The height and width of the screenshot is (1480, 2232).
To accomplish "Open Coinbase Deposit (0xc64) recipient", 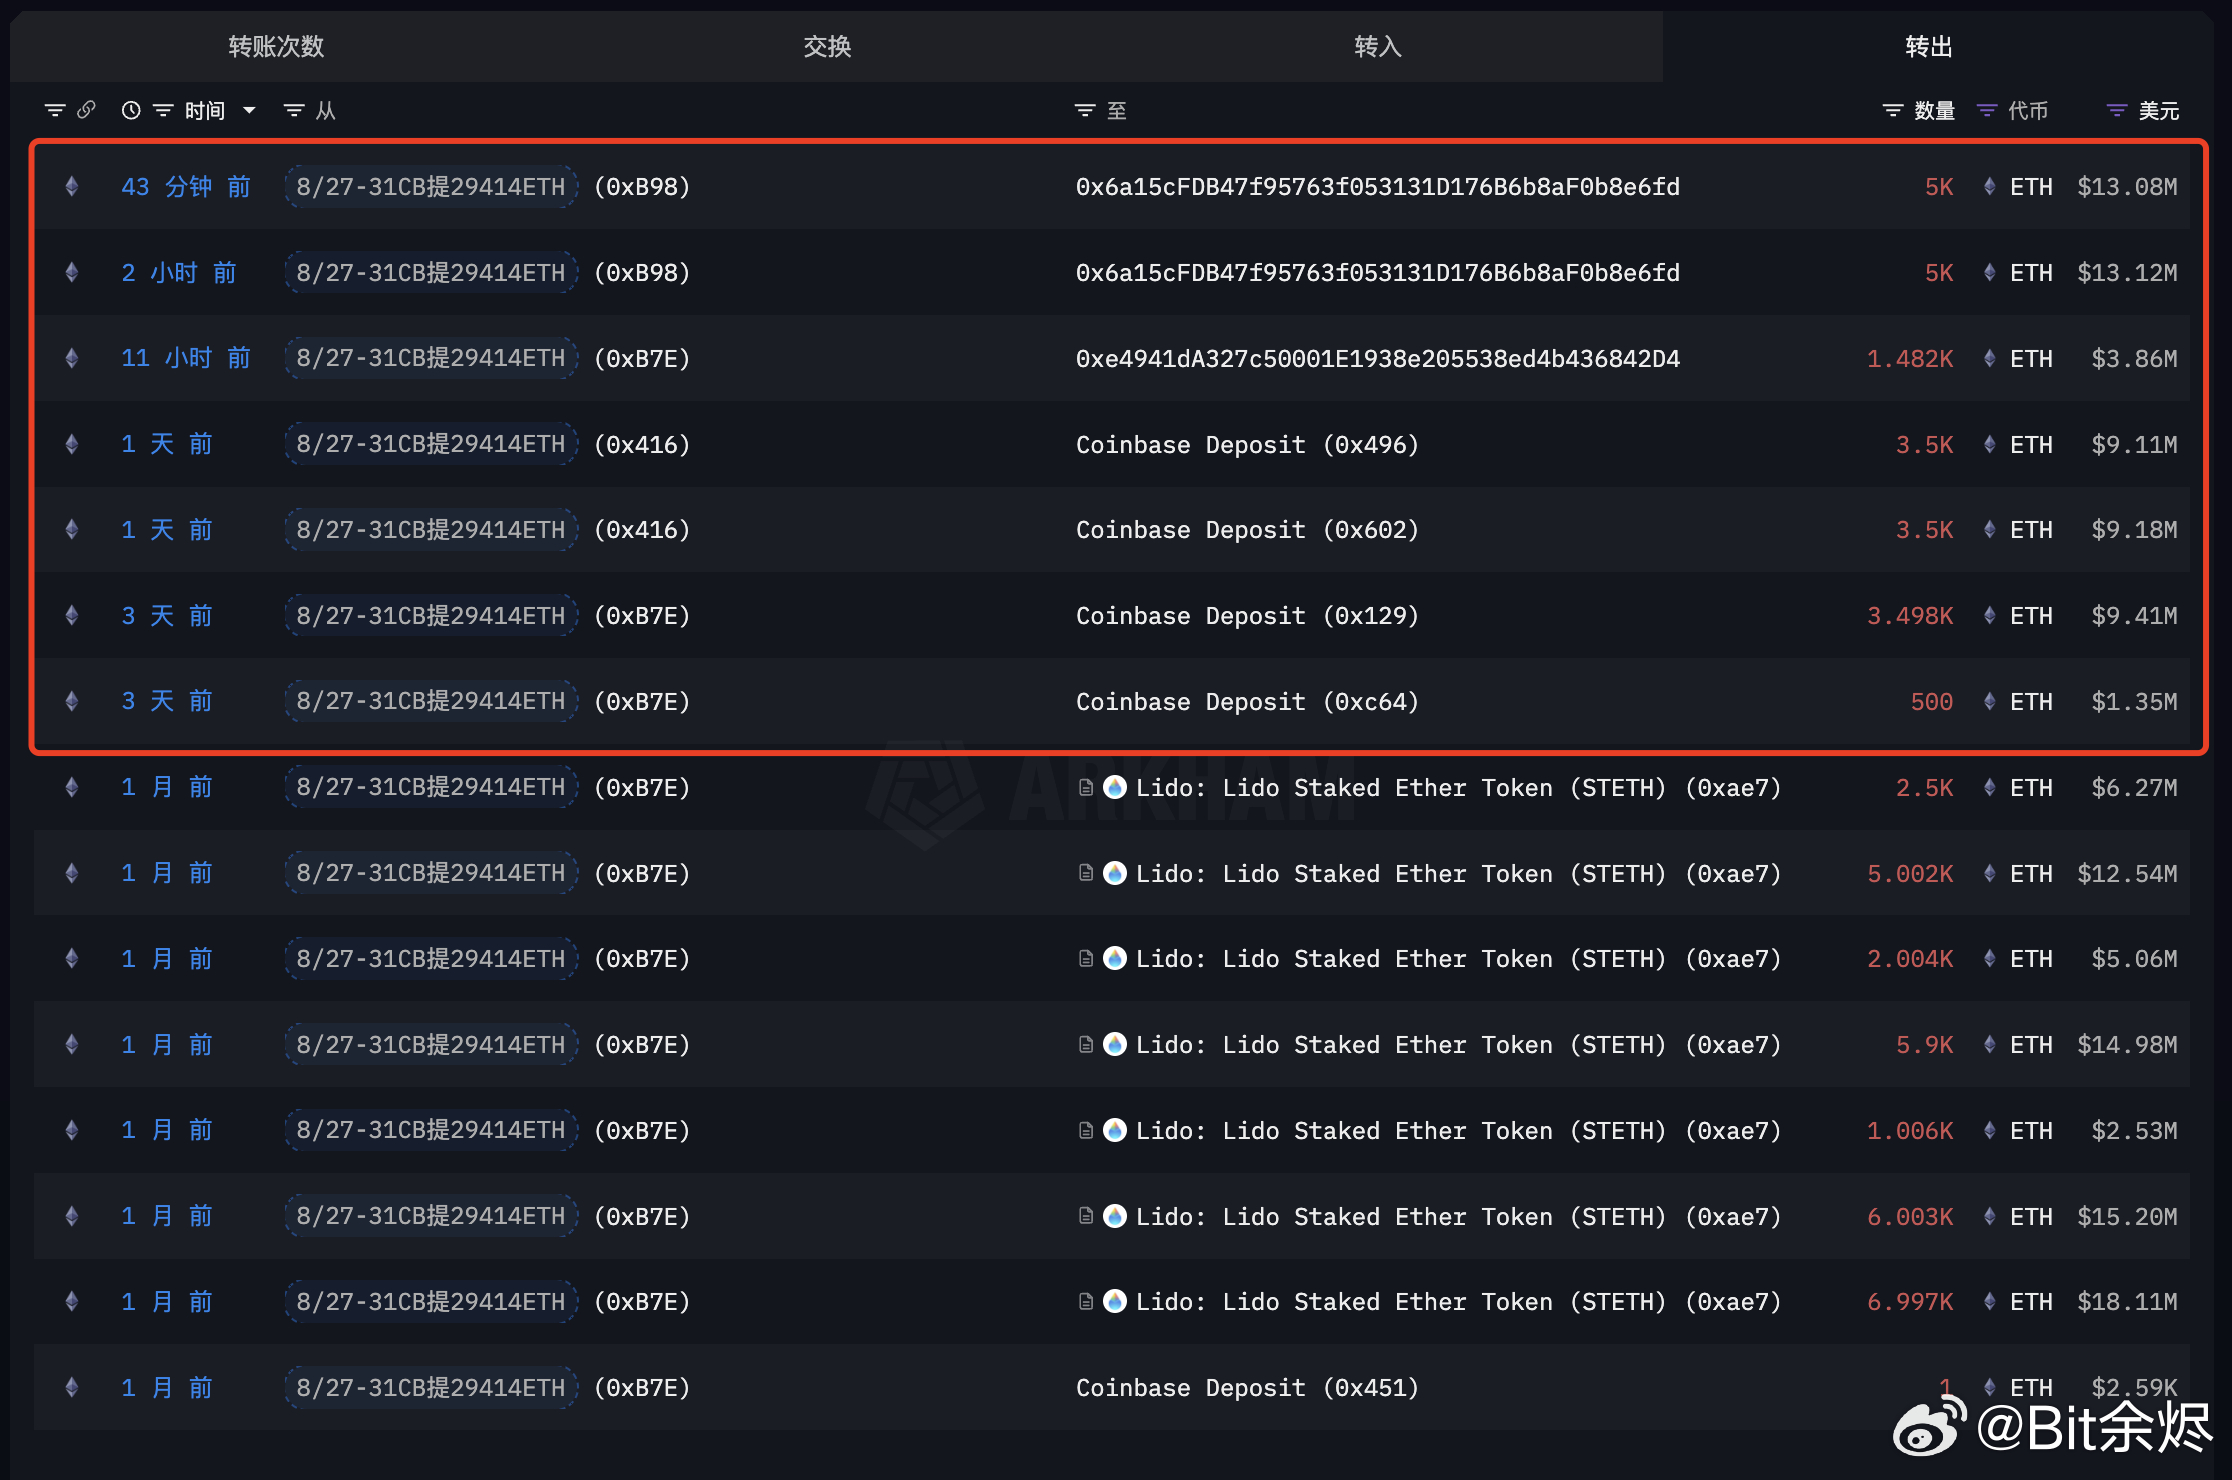I will [x=1247, y=702].
